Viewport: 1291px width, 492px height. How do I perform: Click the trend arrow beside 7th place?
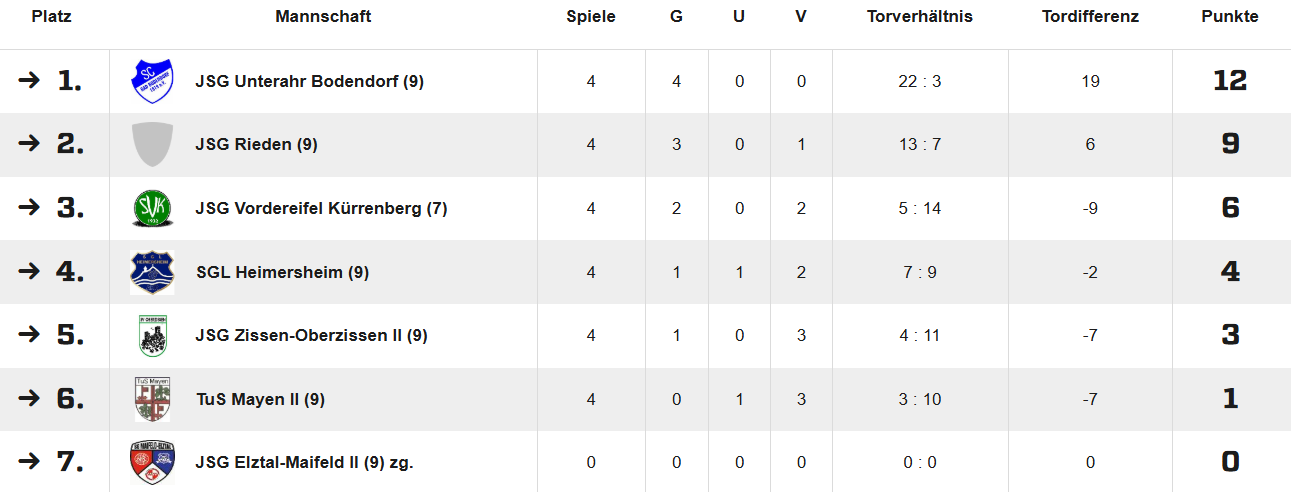29,462
